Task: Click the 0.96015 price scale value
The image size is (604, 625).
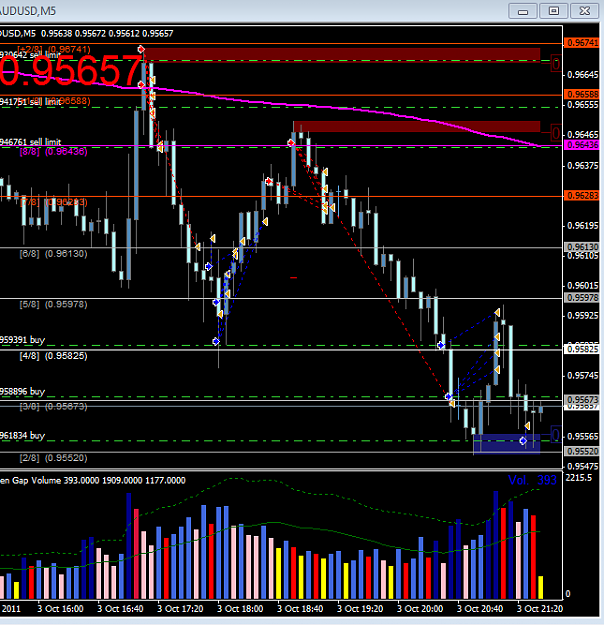Action: coord(582,285)
